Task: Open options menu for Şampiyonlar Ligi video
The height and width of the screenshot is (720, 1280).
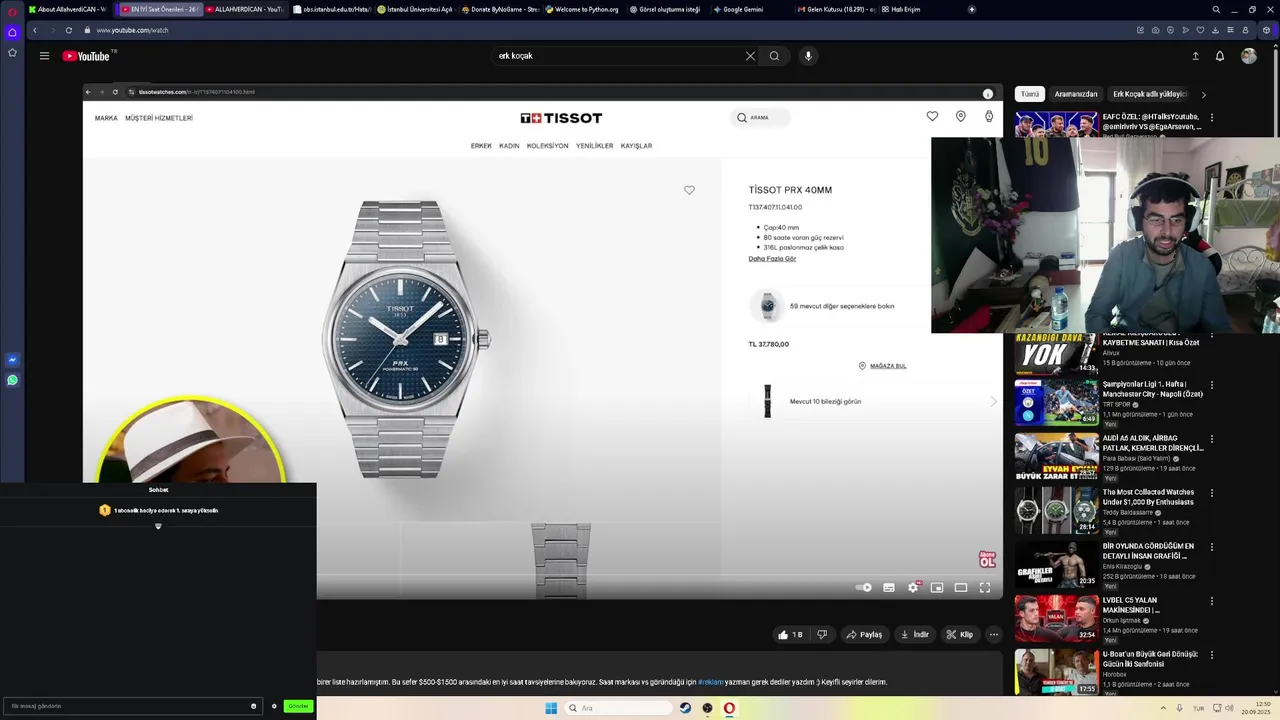Action: pyautogui.click(x=1212, y=385)
